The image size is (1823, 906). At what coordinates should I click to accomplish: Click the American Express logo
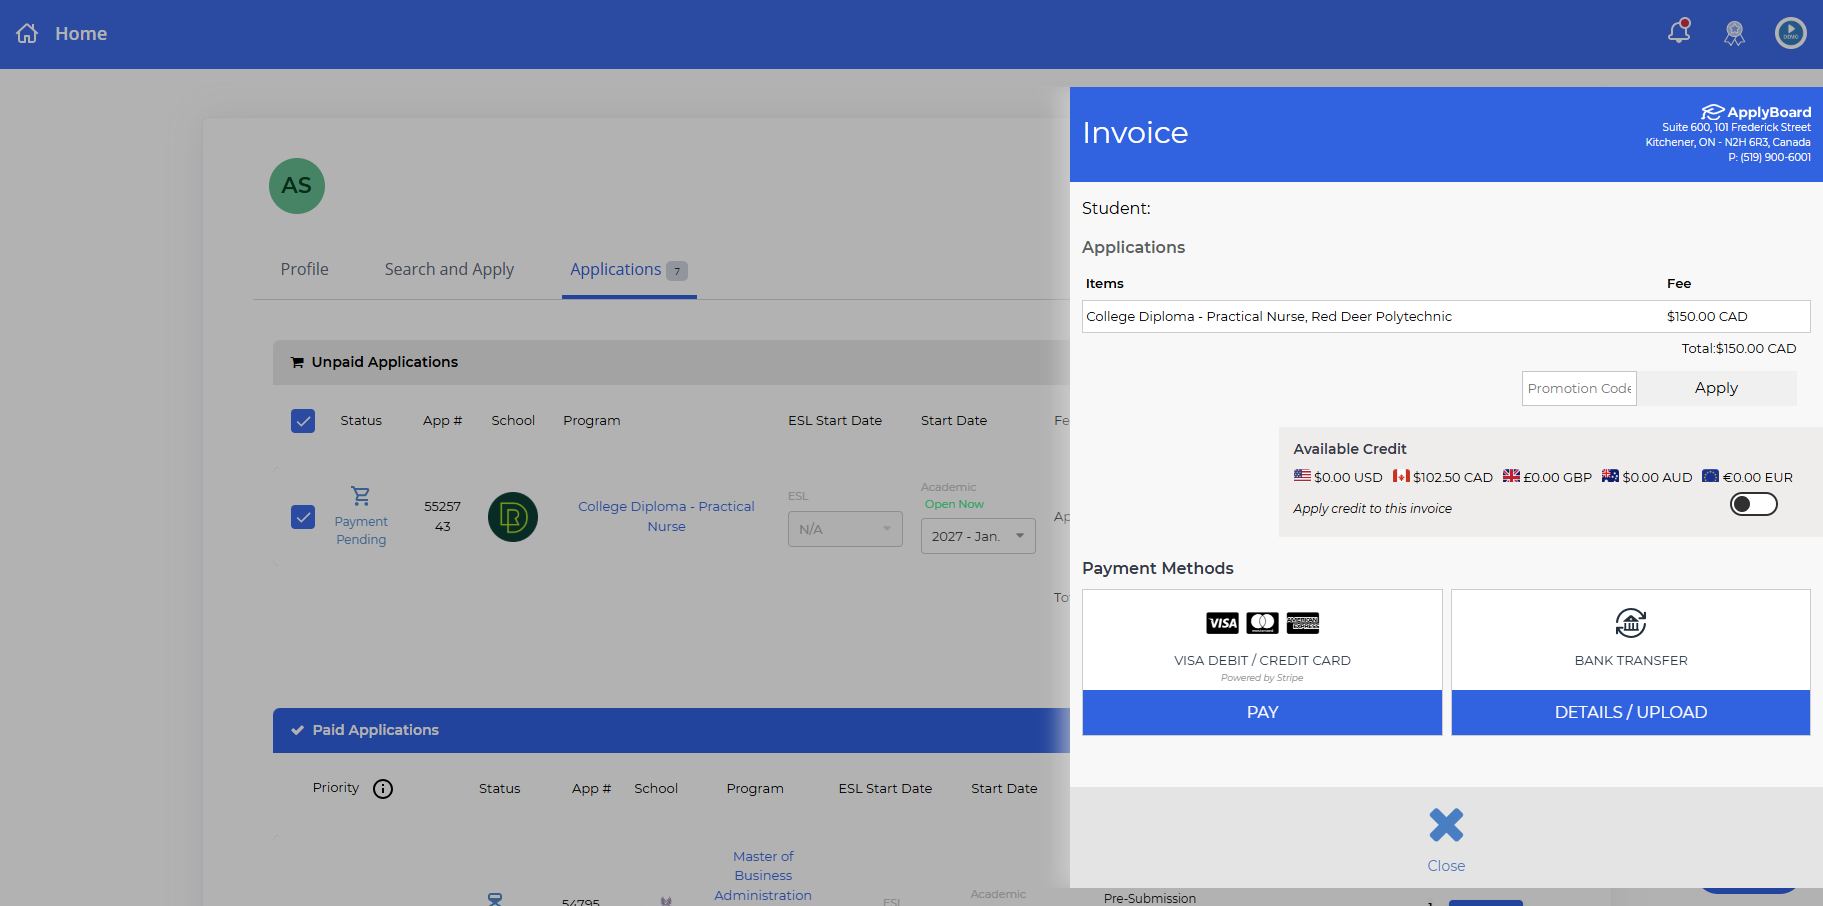[1303, 623]
